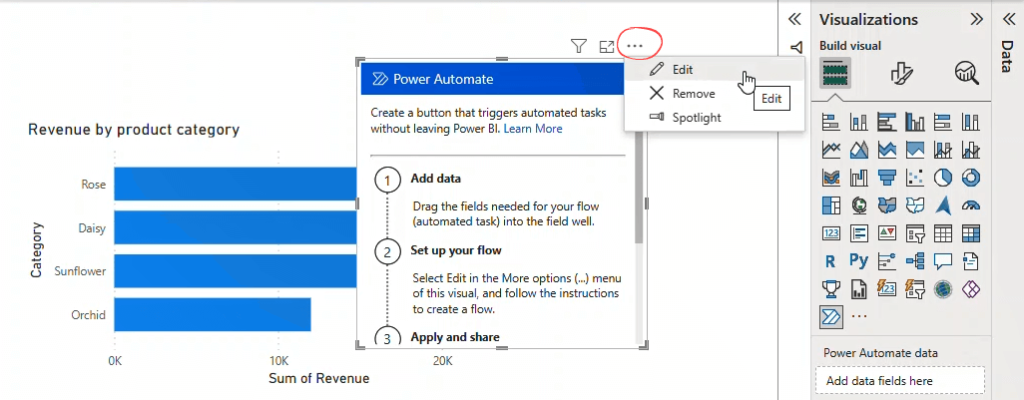Select the Azure map arrow visual
The image size is (1024, 400).
(x=944, y=205)
